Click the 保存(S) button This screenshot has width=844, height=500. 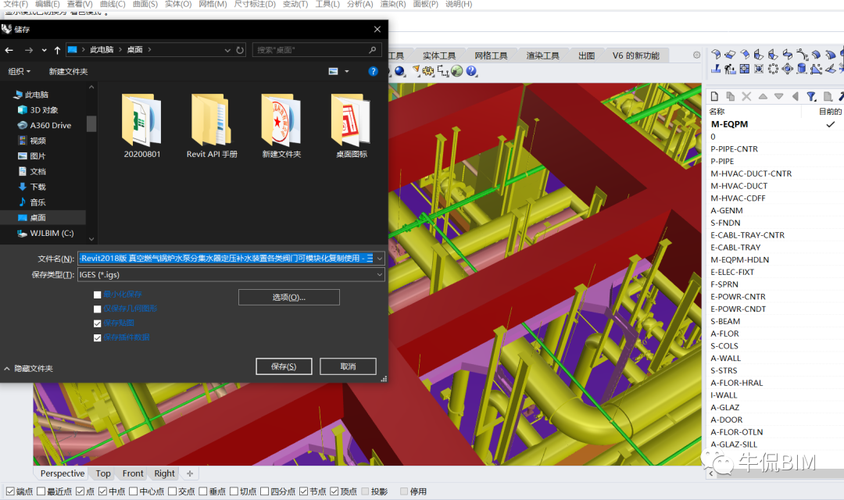pyautogui.click(x=284, y=367)
